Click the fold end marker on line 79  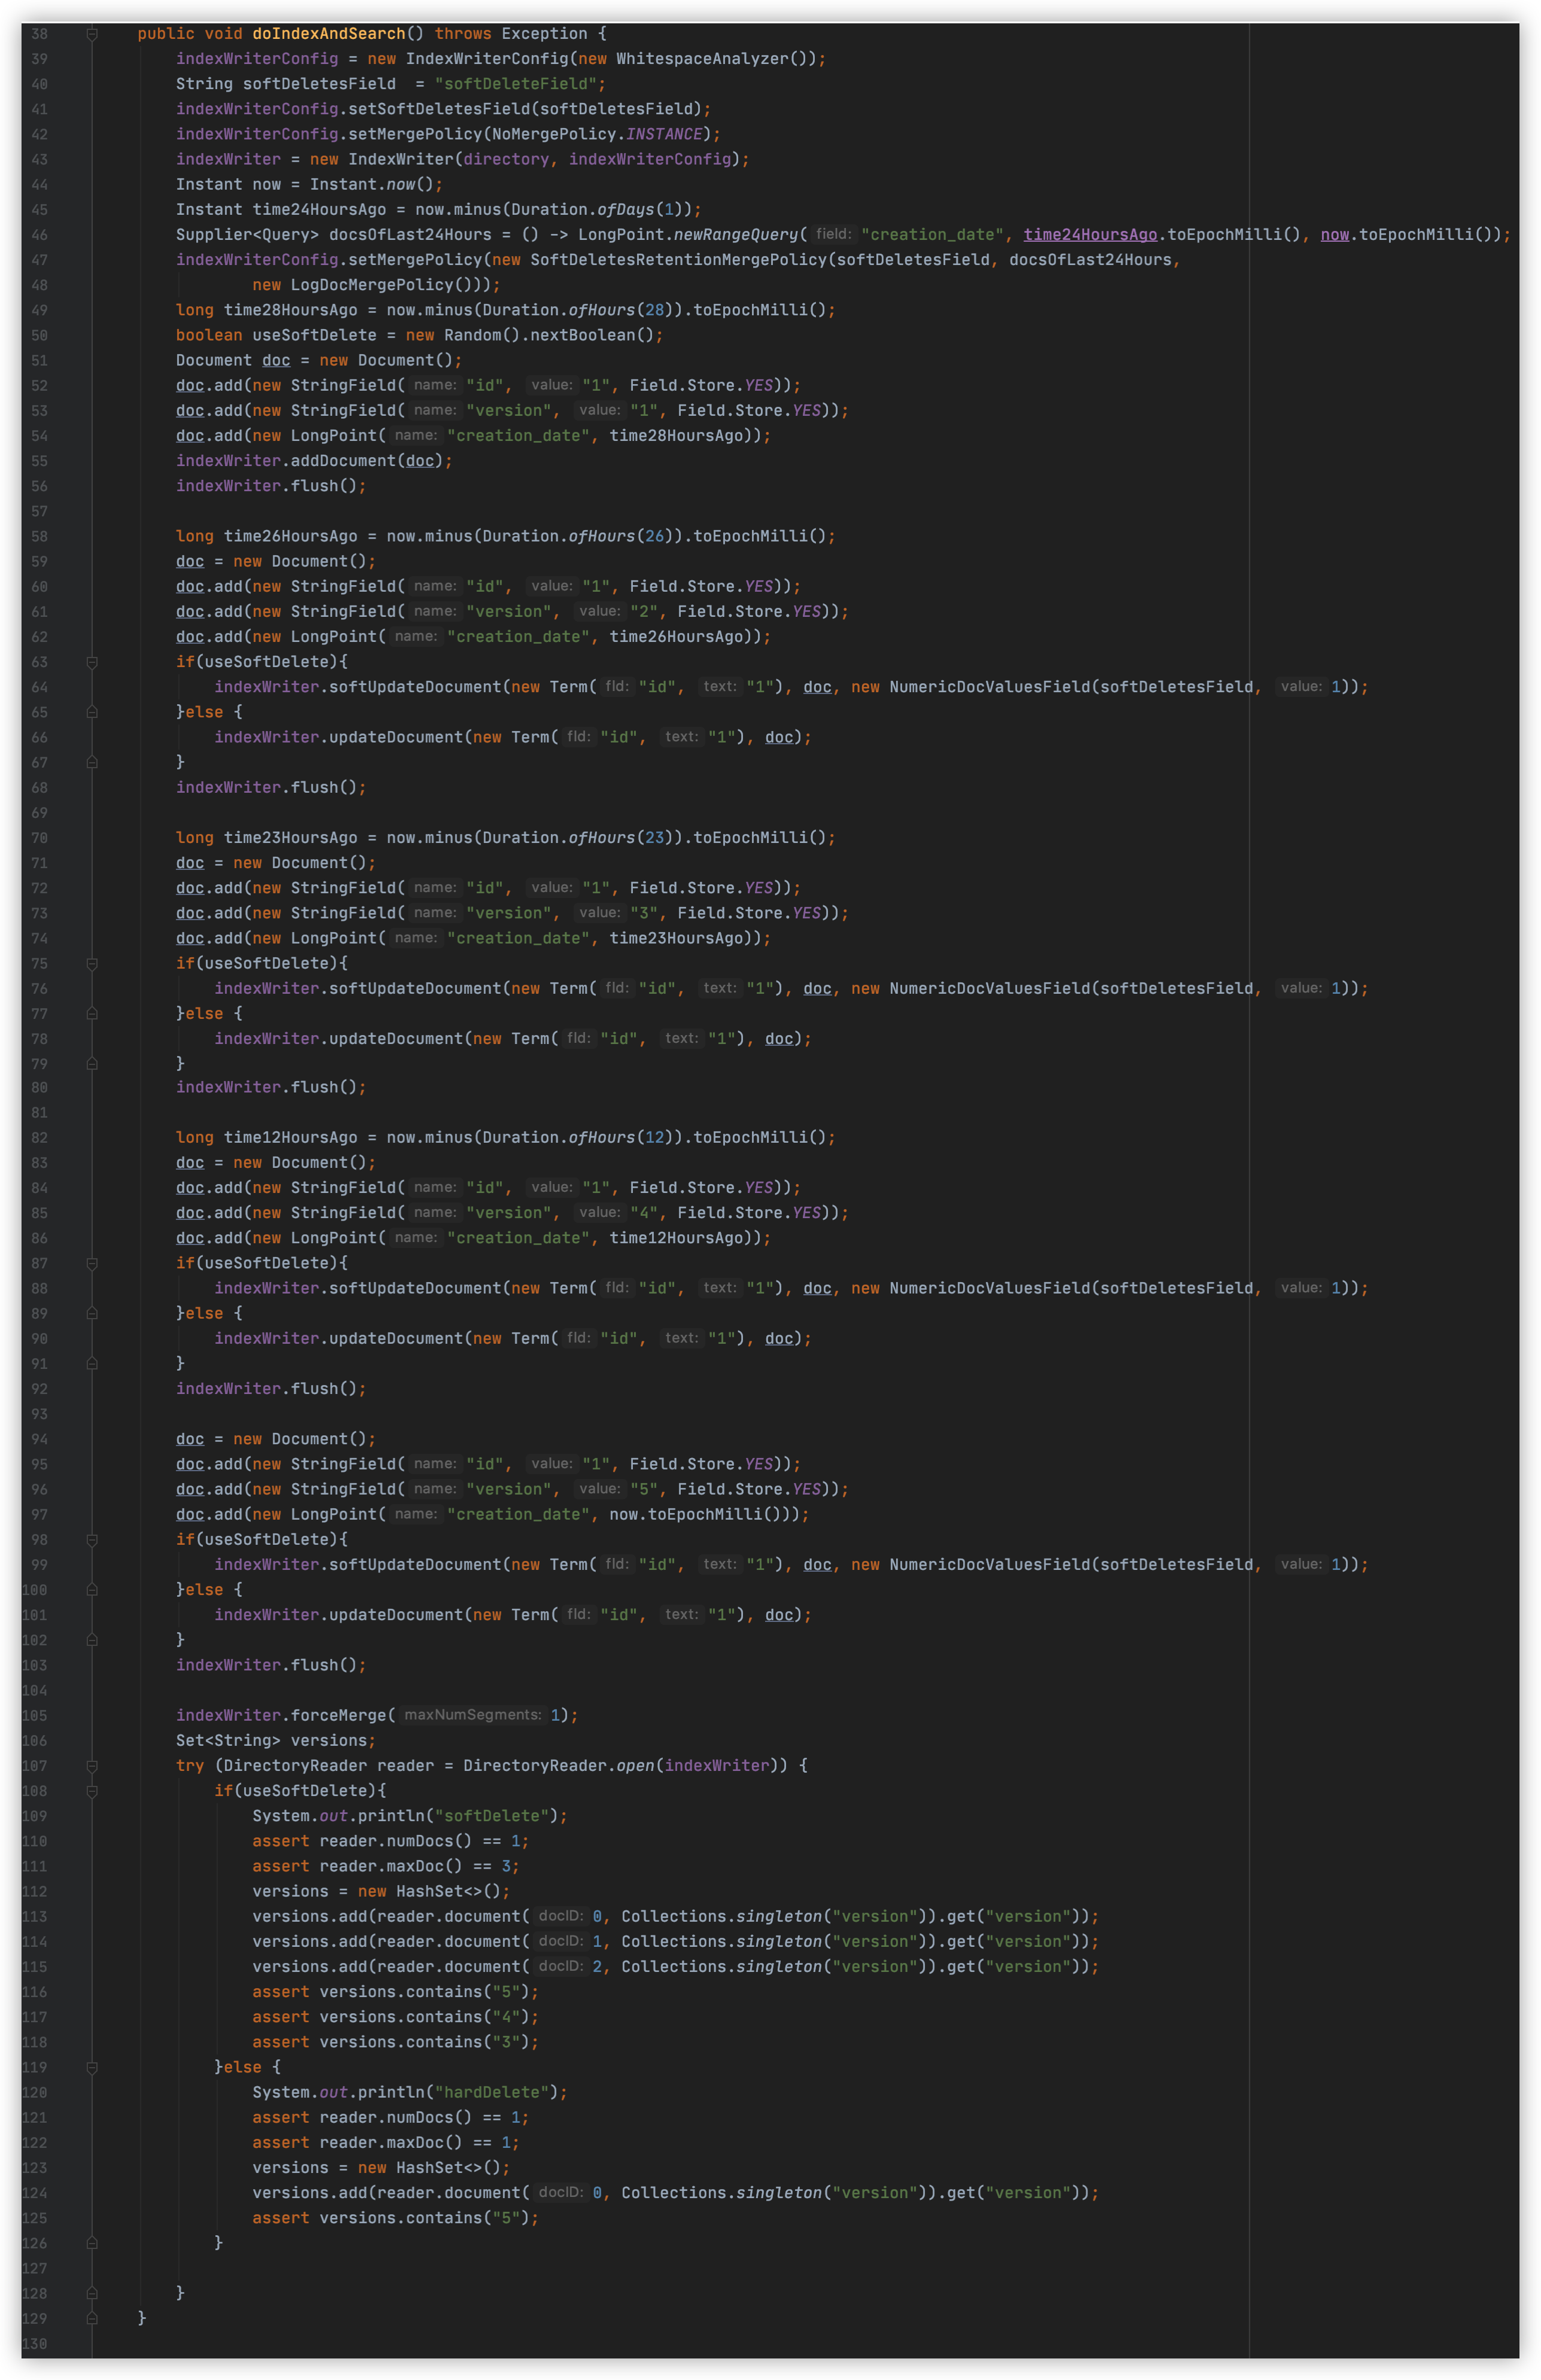pyautogui.click(x=92, y=1063)
